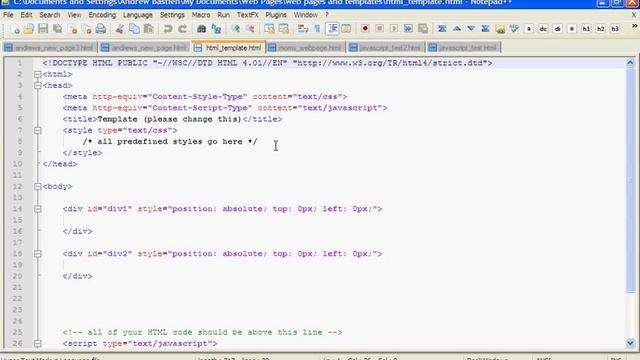Viewport: 640px width, 360px height.
Task: Open the Plugins menu
Action: (276, 15)
